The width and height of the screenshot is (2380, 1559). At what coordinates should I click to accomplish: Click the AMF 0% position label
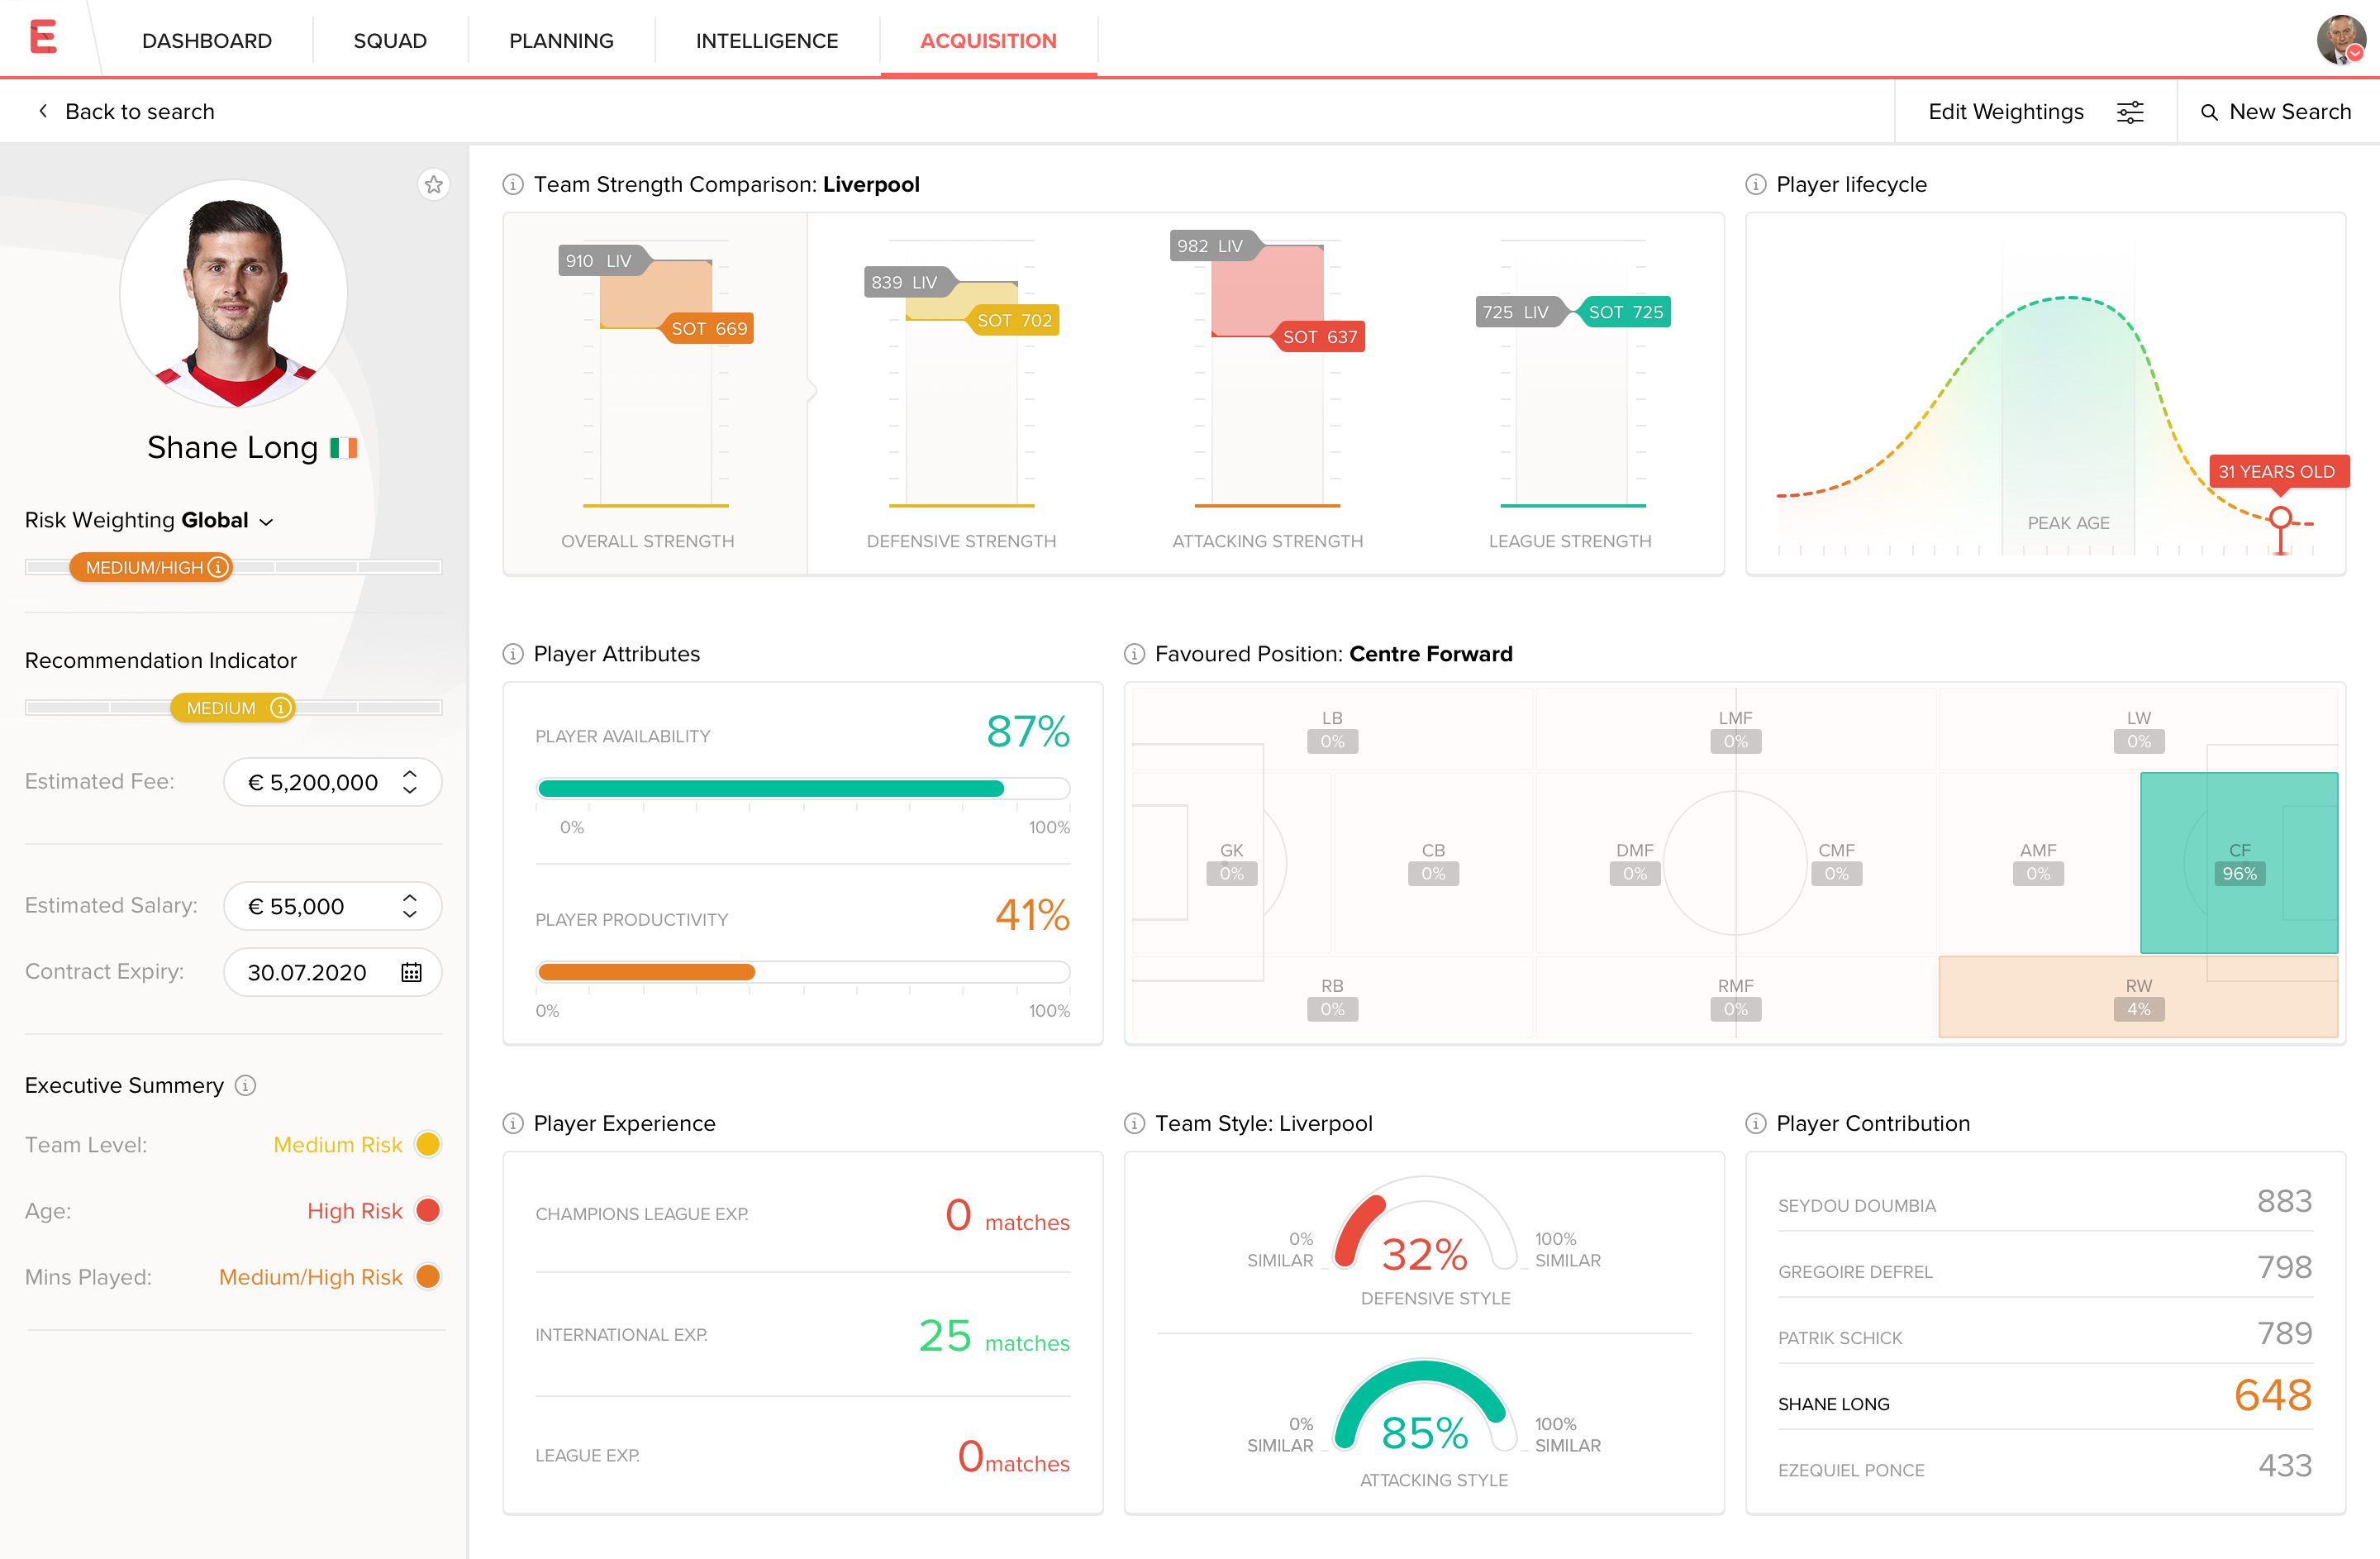pyautogui.click(x=2038, y=862)
